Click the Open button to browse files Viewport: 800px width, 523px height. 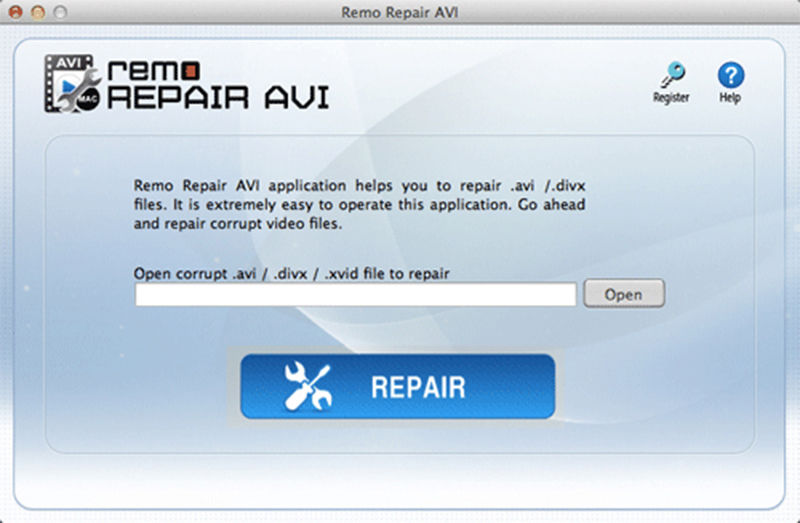click(x=624, y=293)
